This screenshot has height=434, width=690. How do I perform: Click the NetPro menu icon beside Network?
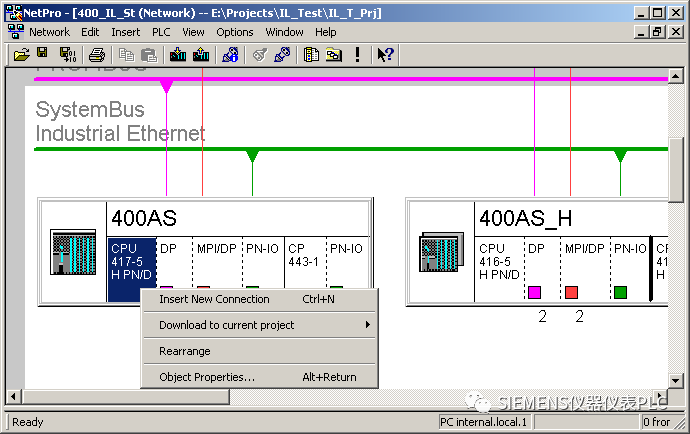15,32
